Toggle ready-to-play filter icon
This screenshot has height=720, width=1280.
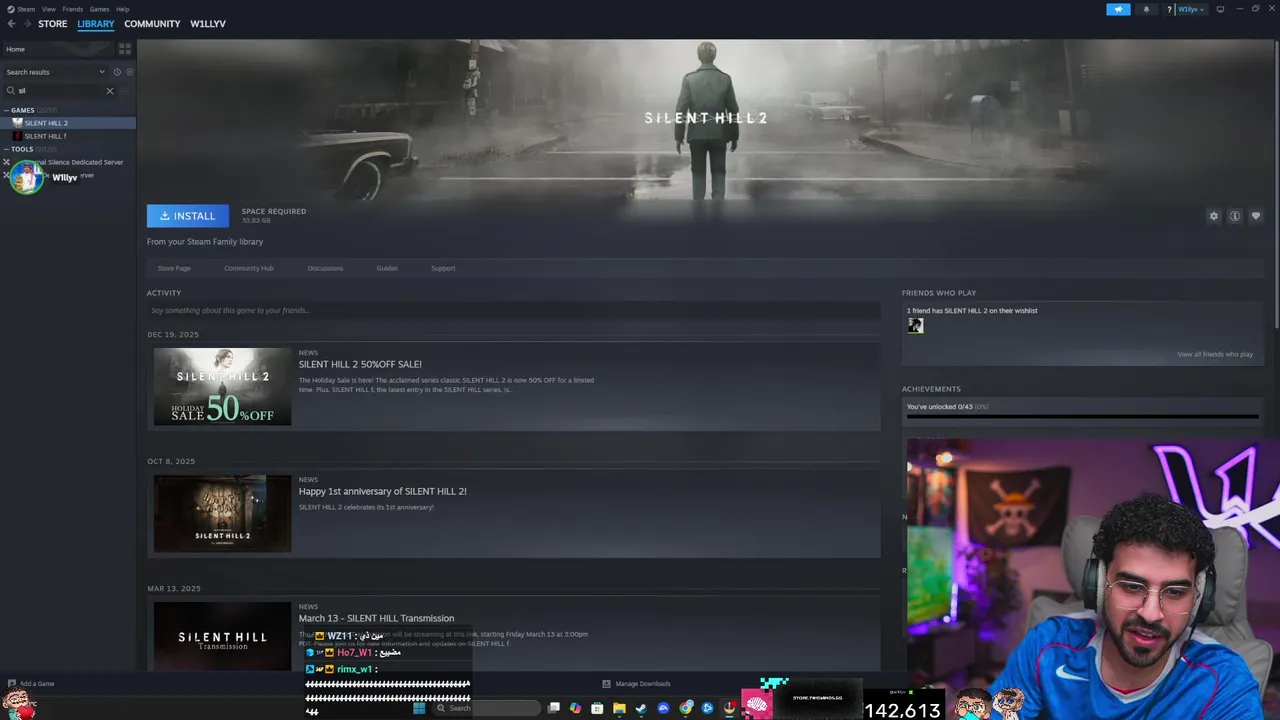(x=129, y=72)
